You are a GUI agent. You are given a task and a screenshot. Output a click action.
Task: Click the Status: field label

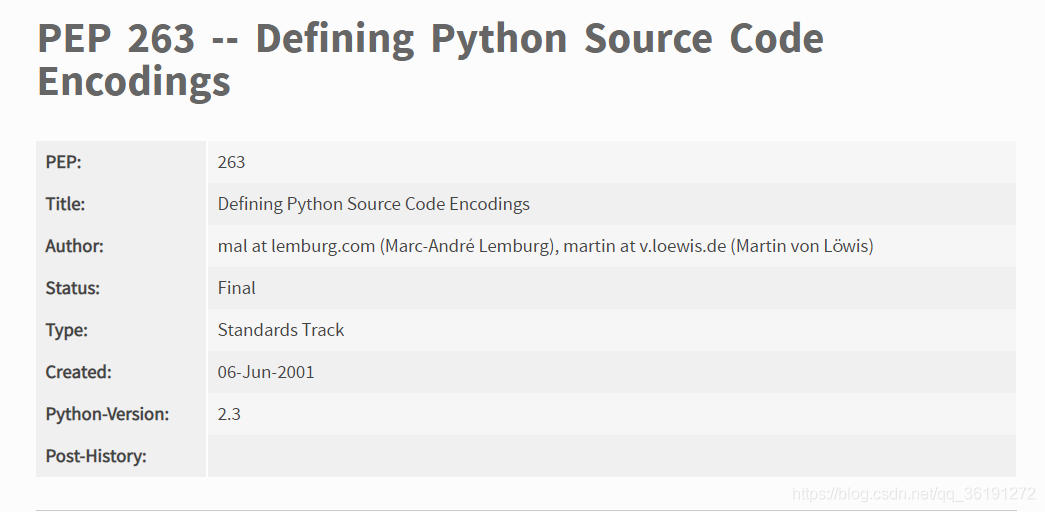(73, 288)
